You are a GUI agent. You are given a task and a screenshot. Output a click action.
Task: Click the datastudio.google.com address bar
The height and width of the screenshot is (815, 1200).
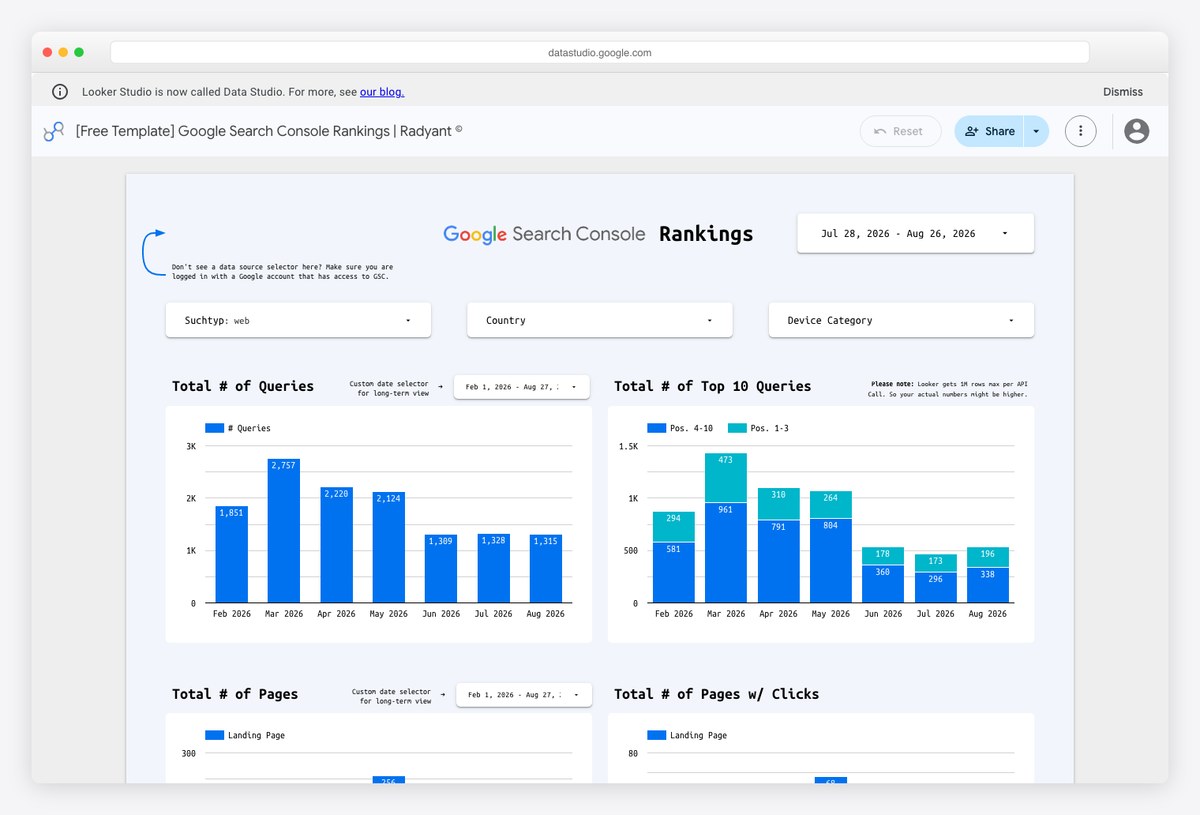[600, 52]
